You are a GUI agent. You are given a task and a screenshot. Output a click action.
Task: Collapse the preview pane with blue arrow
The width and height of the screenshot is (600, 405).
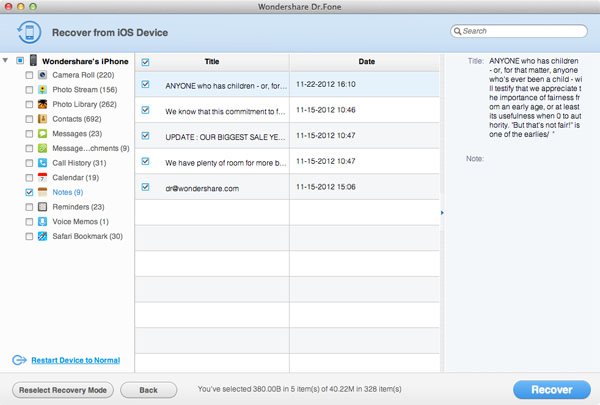pos(442,213)
